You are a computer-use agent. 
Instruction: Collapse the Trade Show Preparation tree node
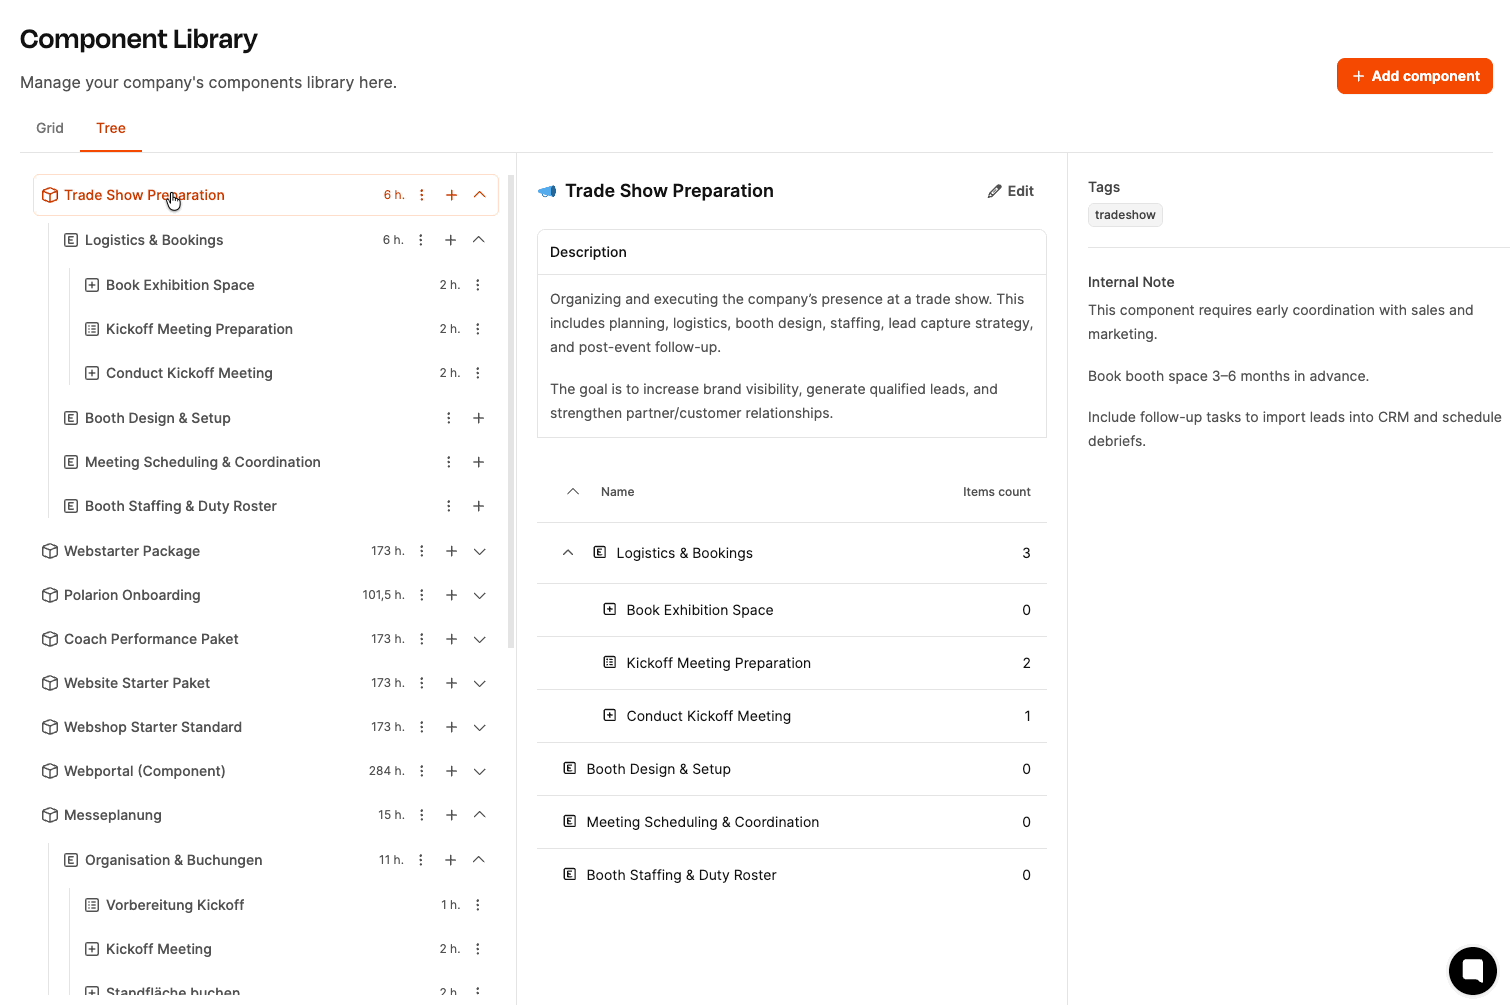pyautogui.click(x=480, y=195)
